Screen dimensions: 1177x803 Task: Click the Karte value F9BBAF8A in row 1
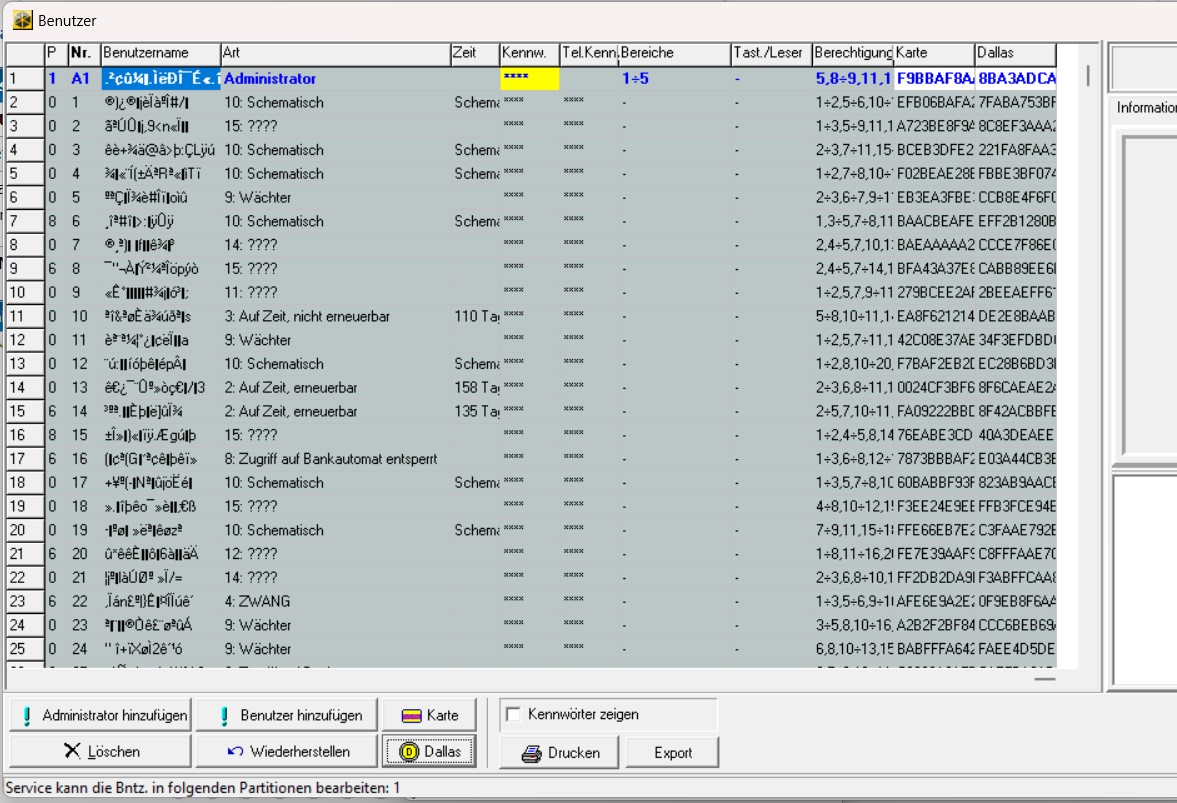(x=933, y=78)
